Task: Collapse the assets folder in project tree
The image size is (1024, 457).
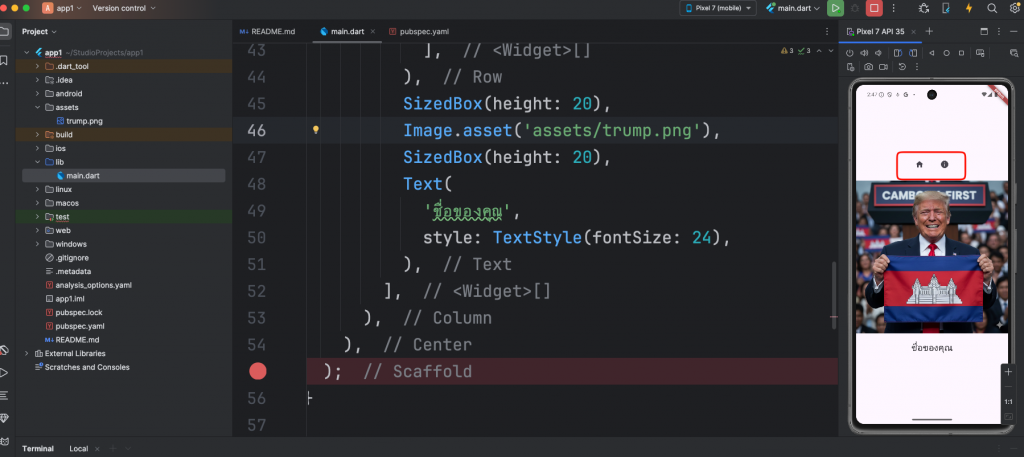Action: [38, 107]
